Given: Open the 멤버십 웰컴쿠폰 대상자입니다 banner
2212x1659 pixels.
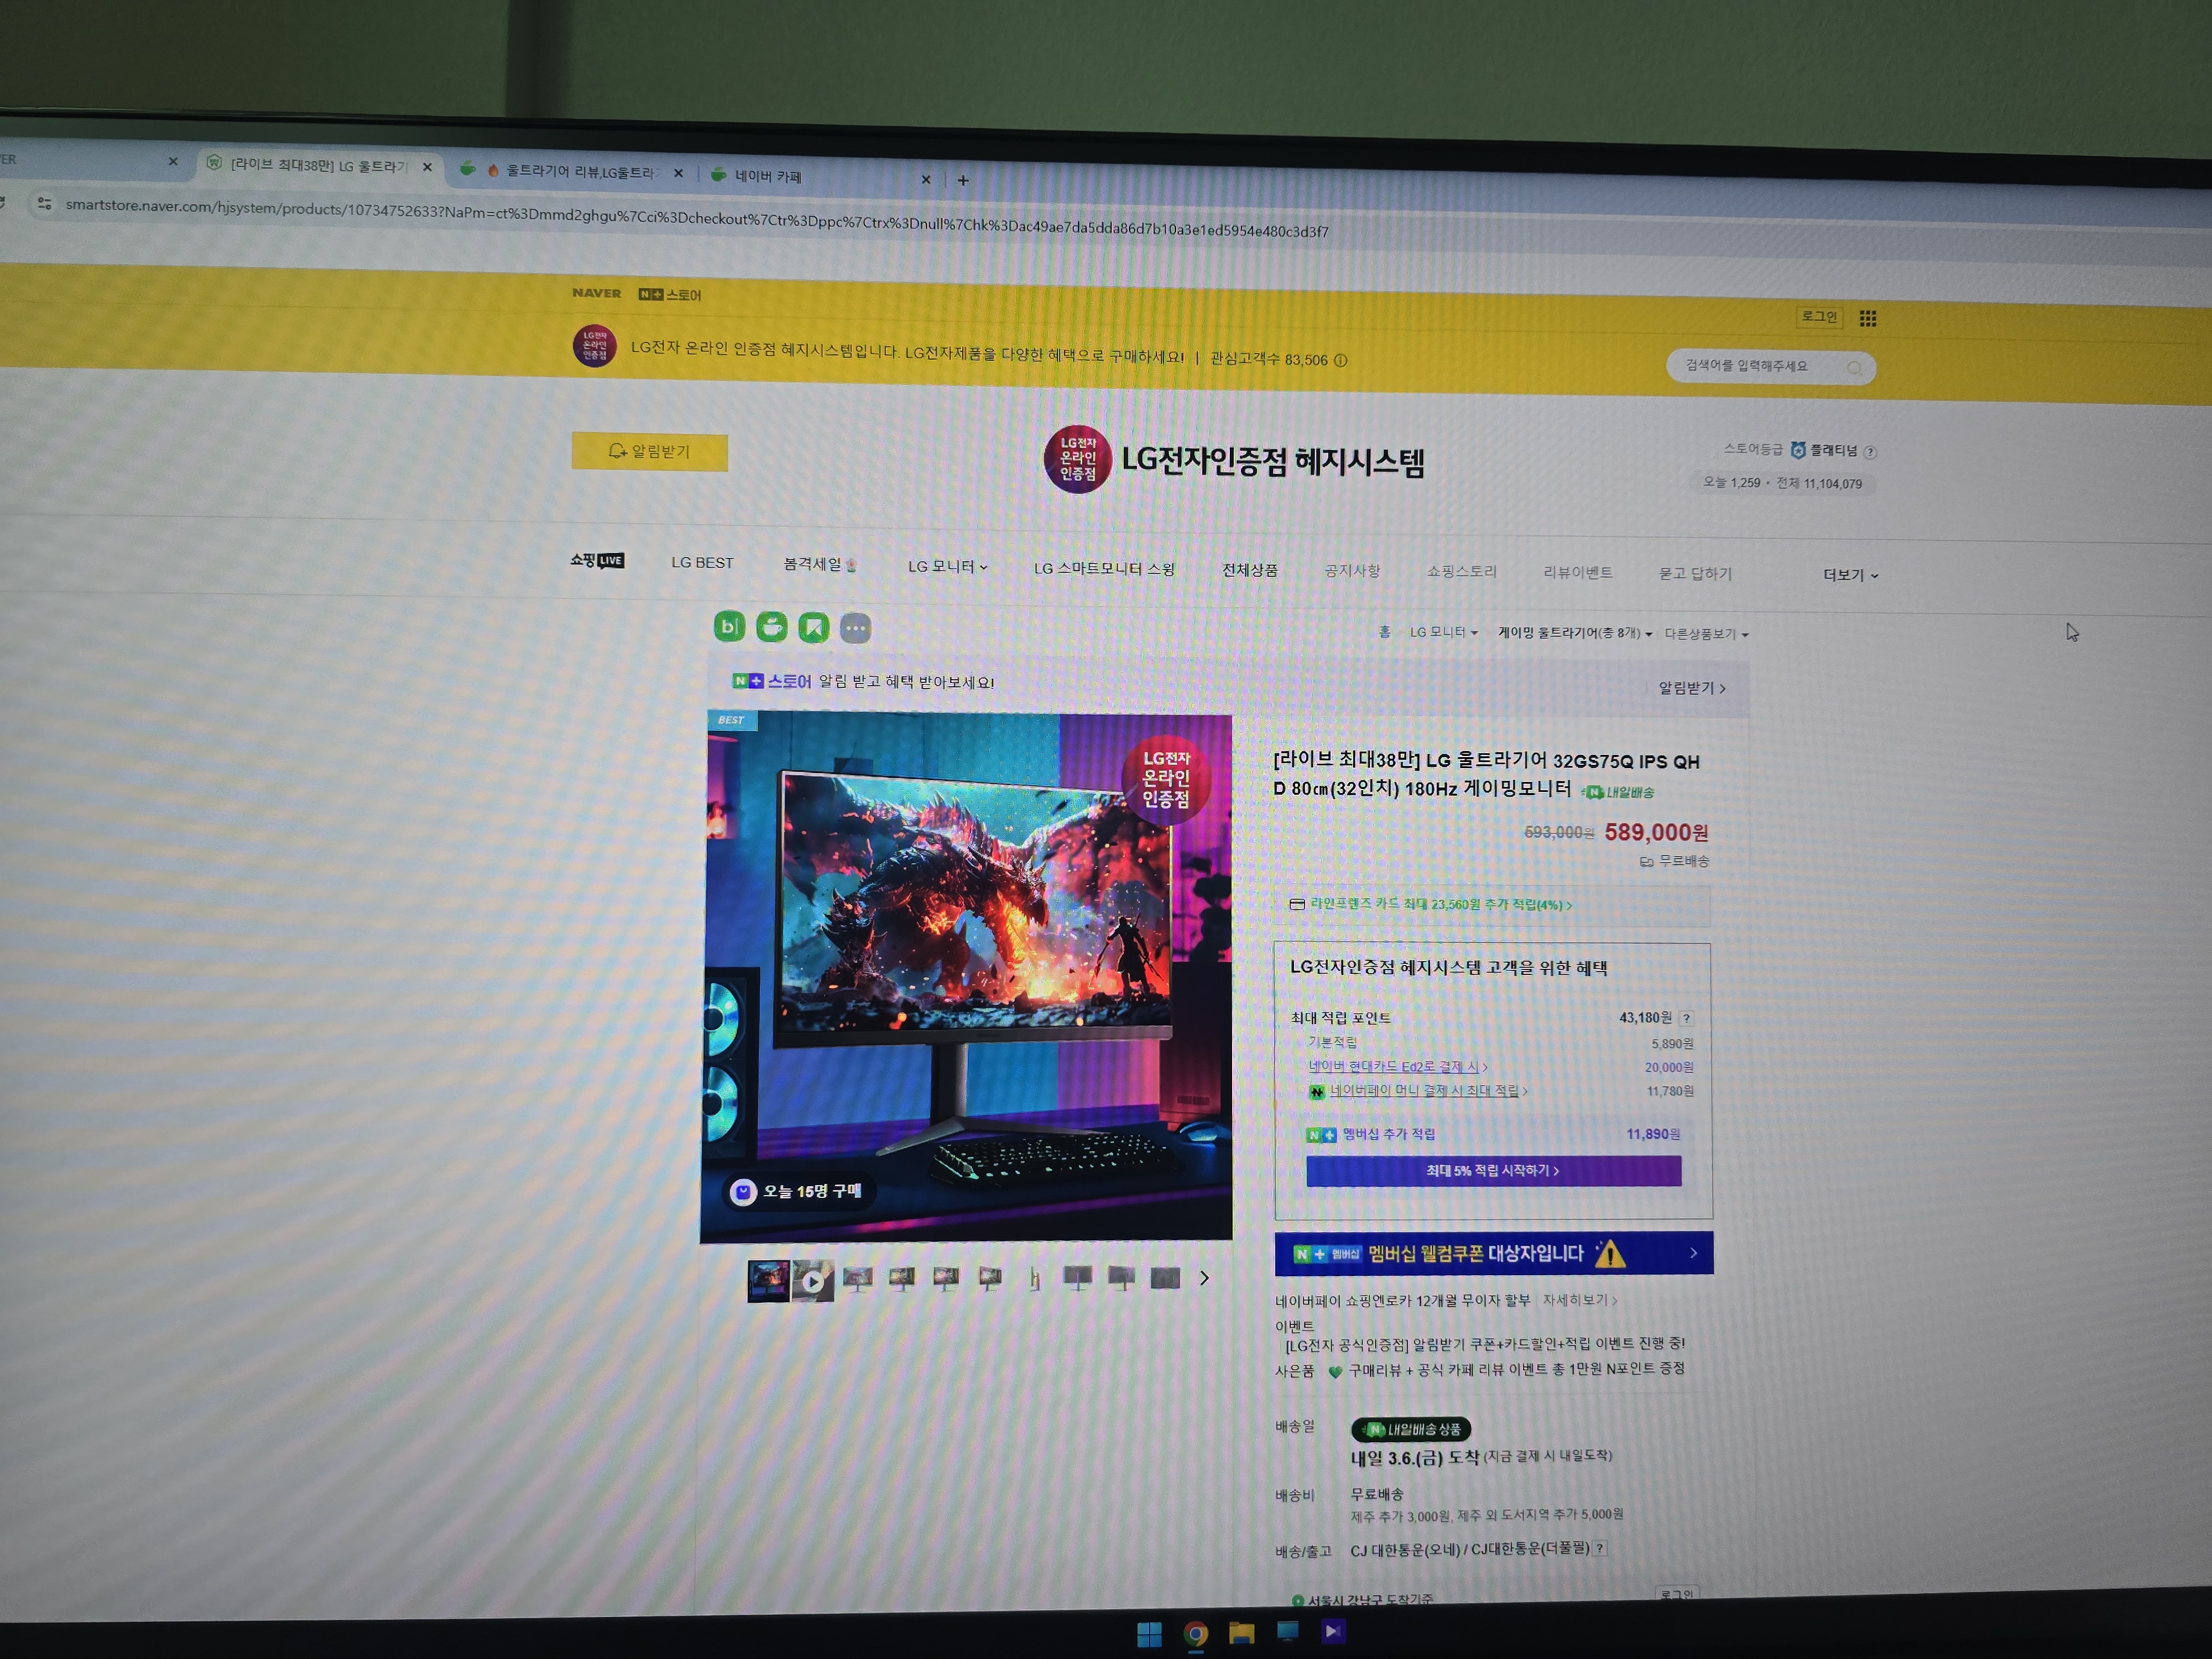Looking at the screenshot, I should [1494, 1254].
